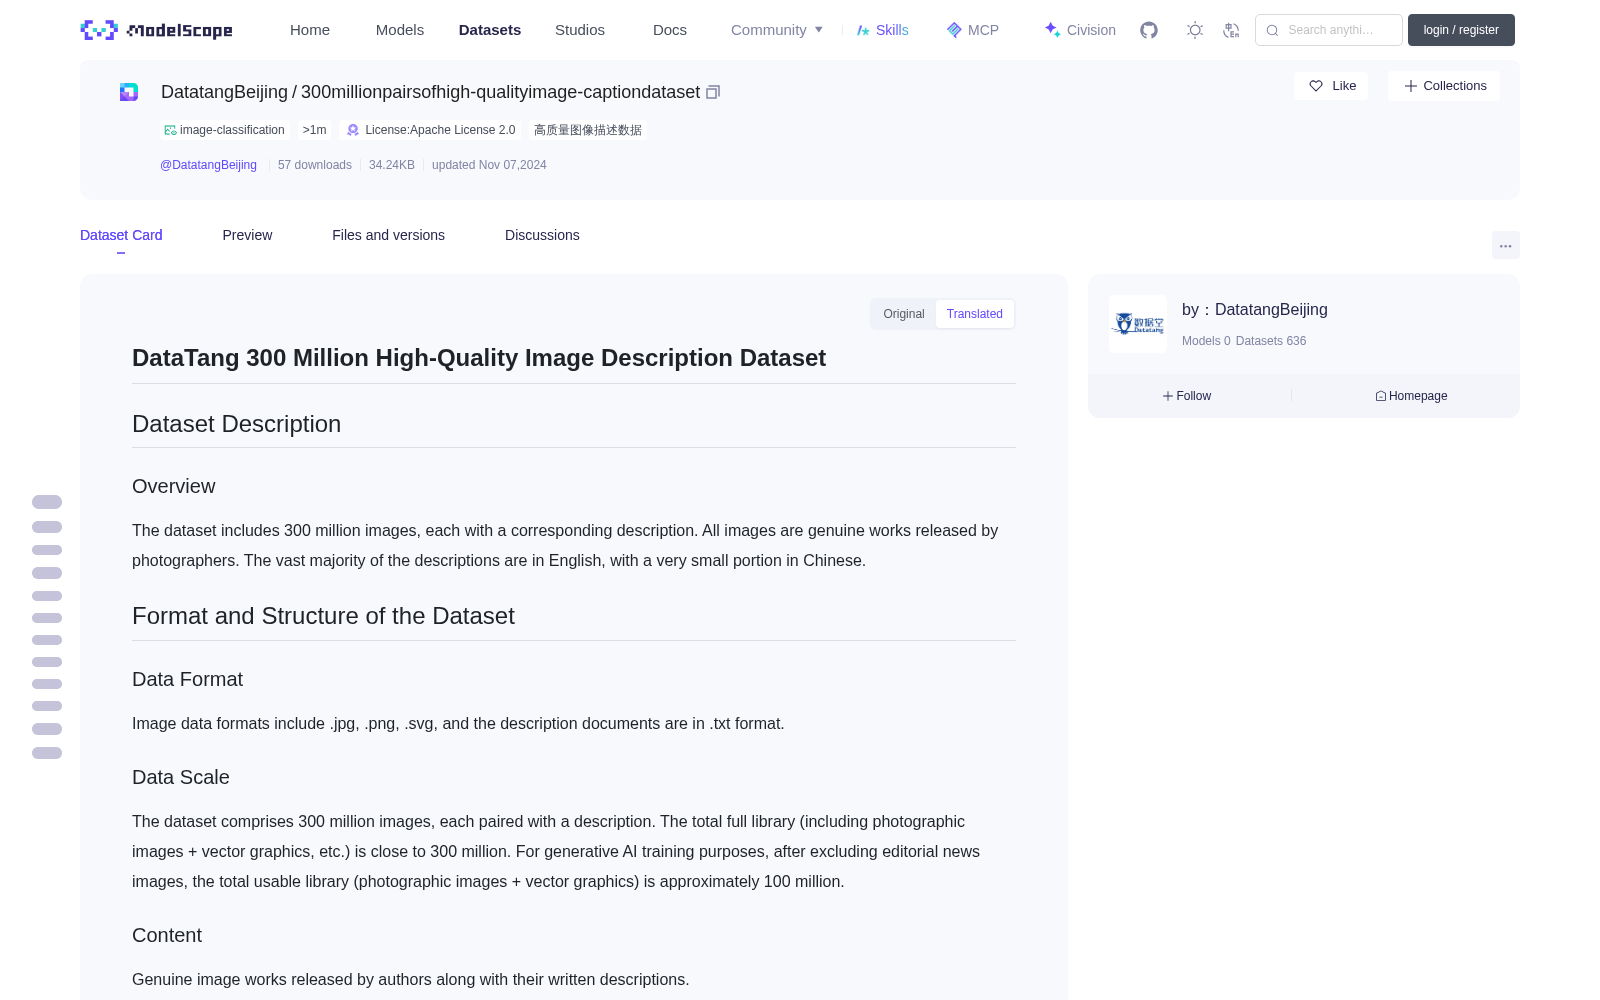
Task: Click the heart Like button
Action: click(1331, 86)
